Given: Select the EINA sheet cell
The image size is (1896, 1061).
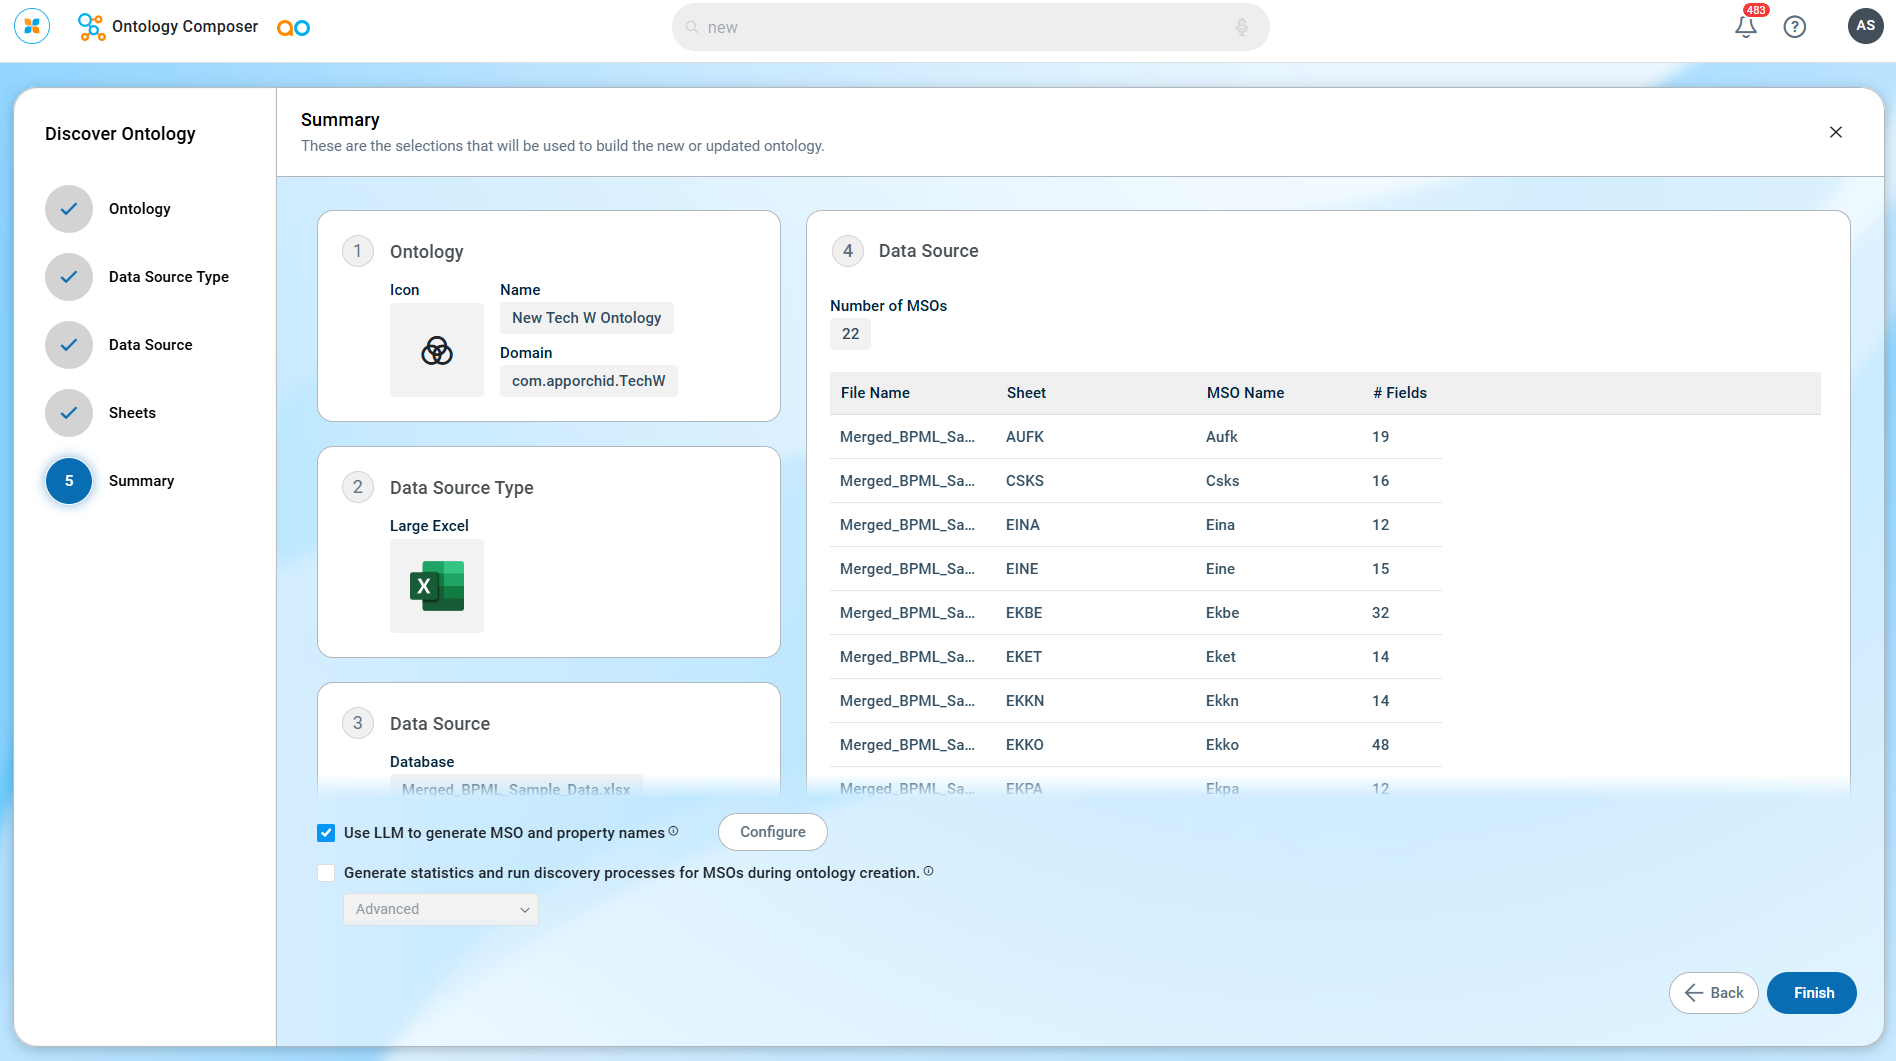Looking at the screenshot, I should click(x=1023, y=525).
